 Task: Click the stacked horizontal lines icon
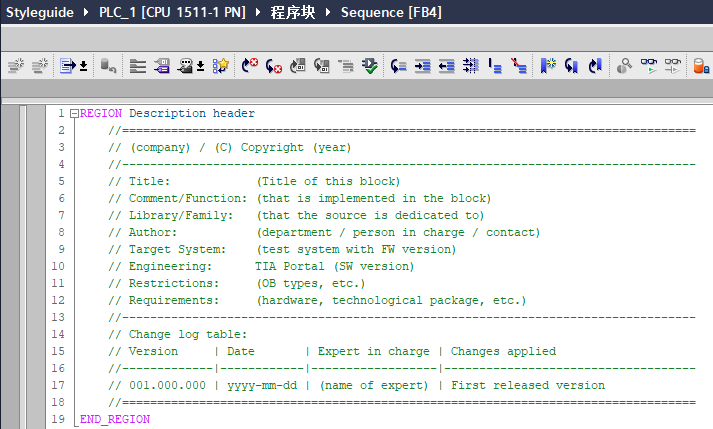[138, 66]
